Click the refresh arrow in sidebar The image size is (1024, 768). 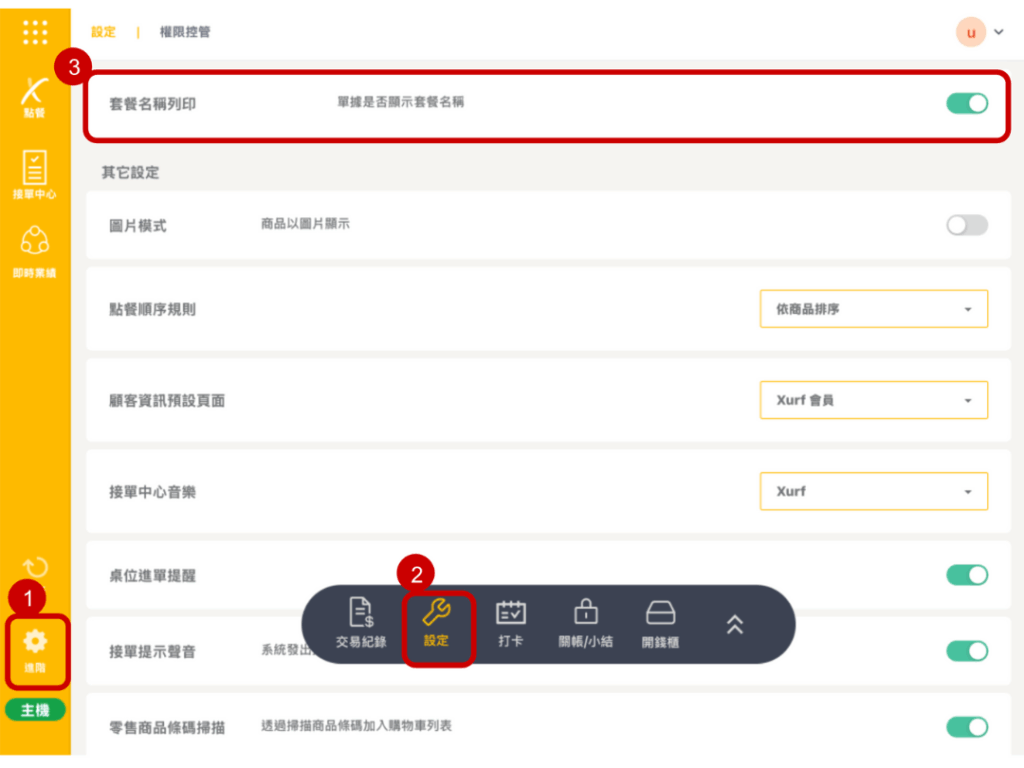(x=35, y=568)
